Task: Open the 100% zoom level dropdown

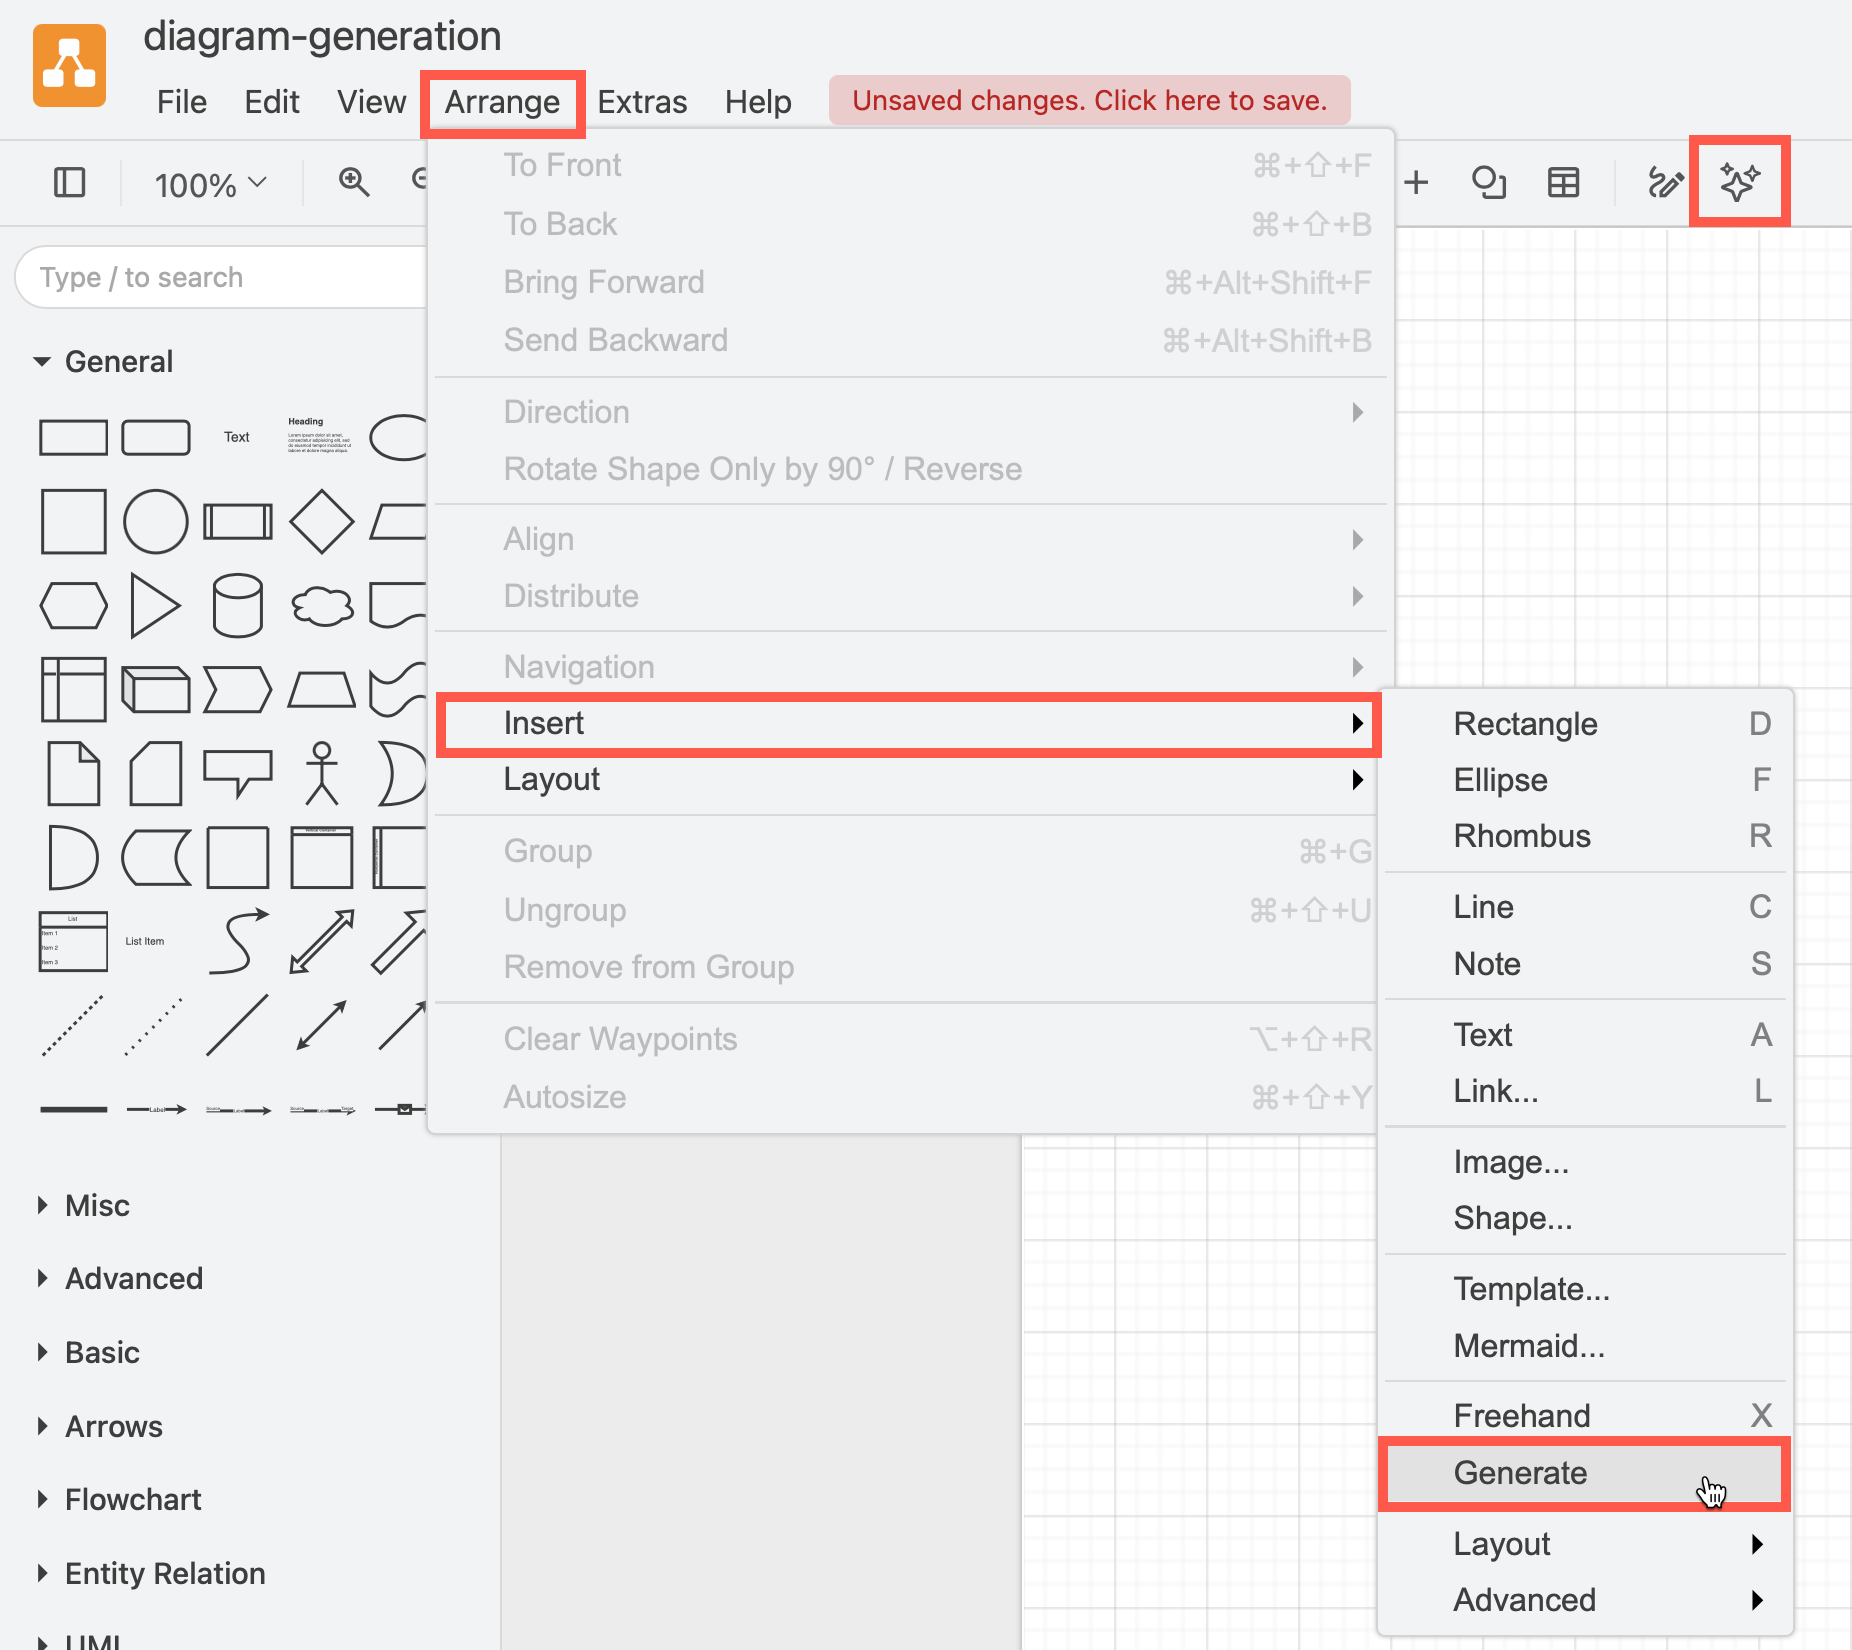Action: (207, 184)
